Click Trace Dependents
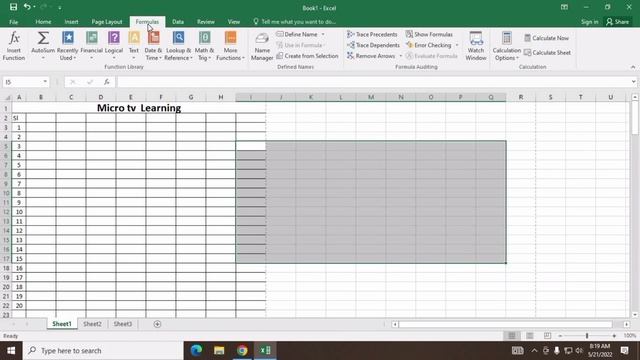Screen dimensions: 640x360 click(373, 45)
